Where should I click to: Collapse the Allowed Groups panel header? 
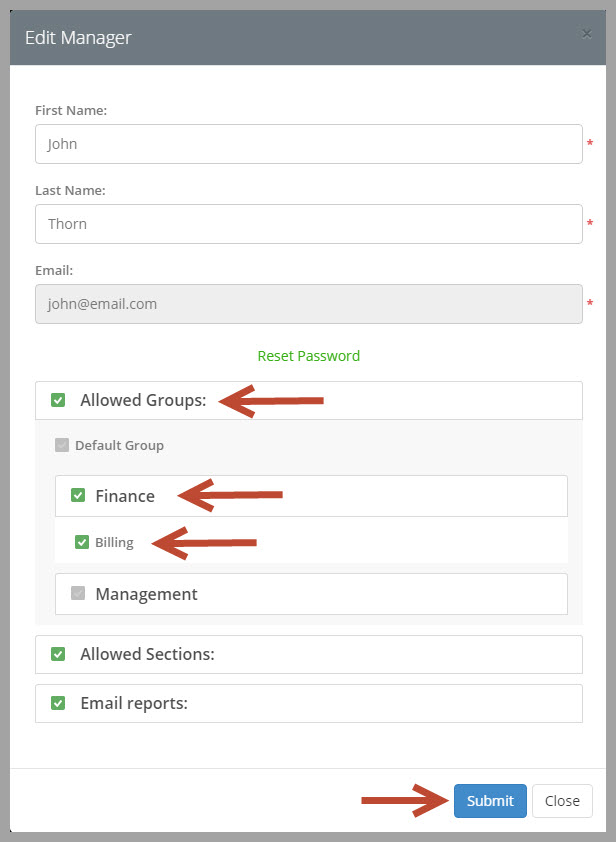(x=309, y=400)
